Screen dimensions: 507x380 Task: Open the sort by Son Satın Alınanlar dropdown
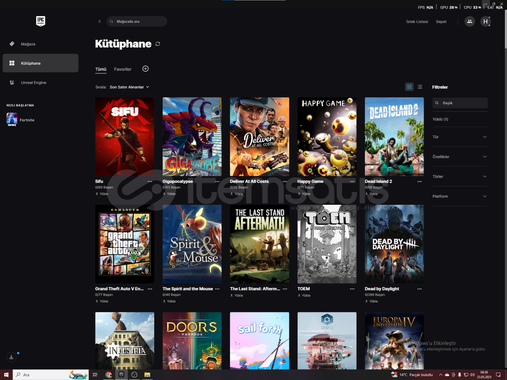click(129, 87)
